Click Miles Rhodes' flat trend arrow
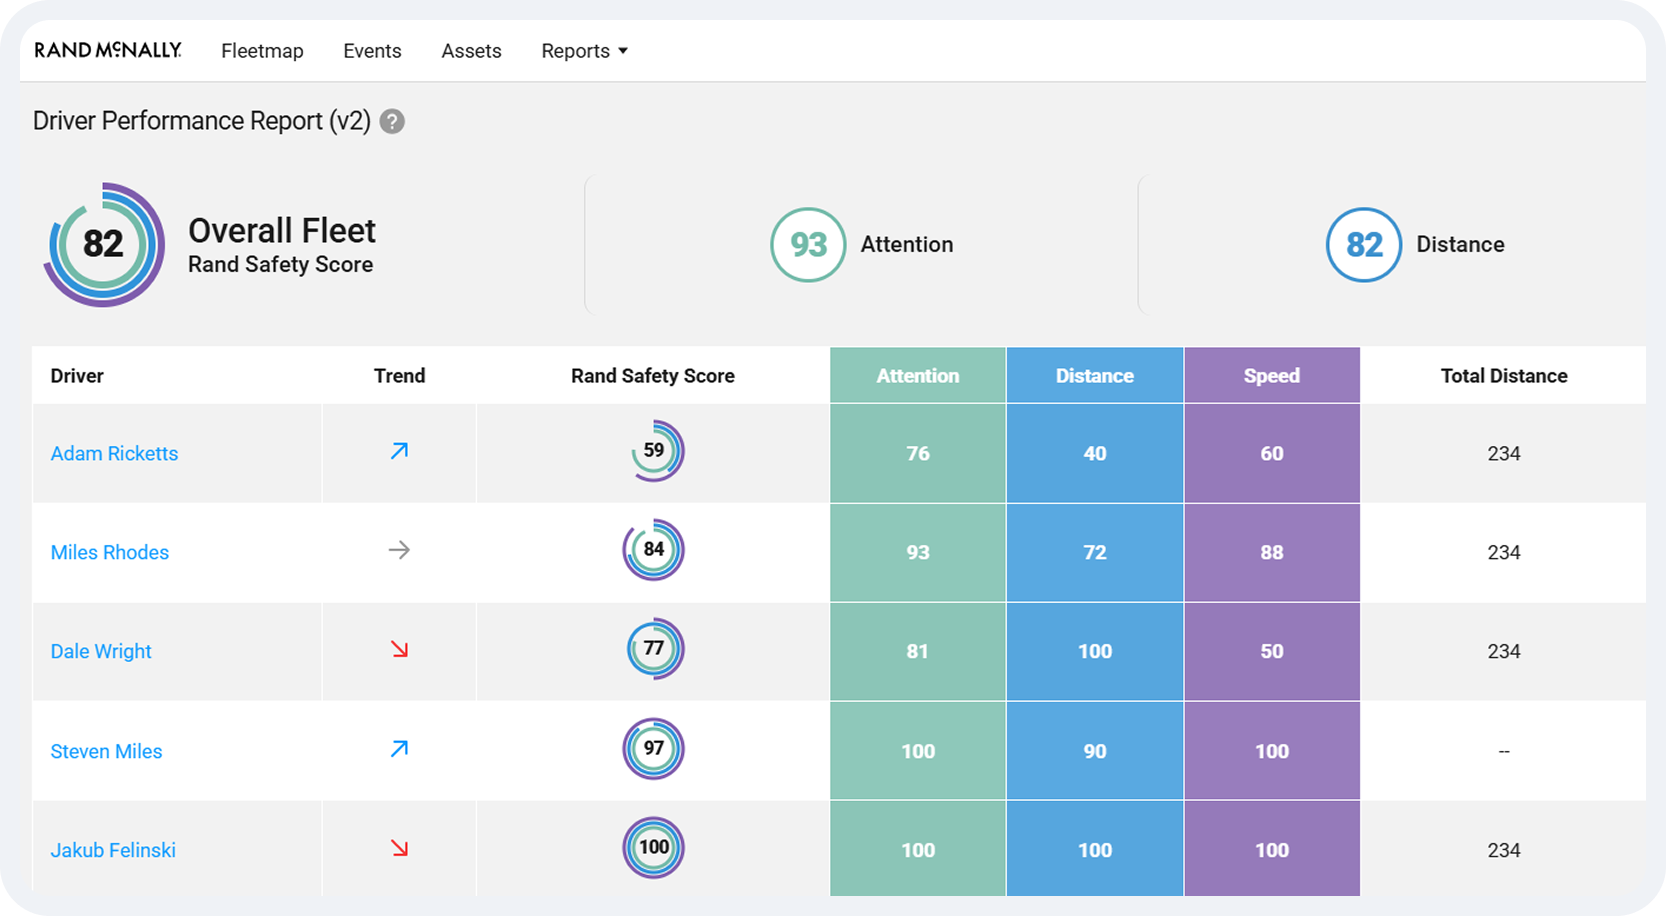This screenshot has height=916, width=1666. click(x=399, y=550)
